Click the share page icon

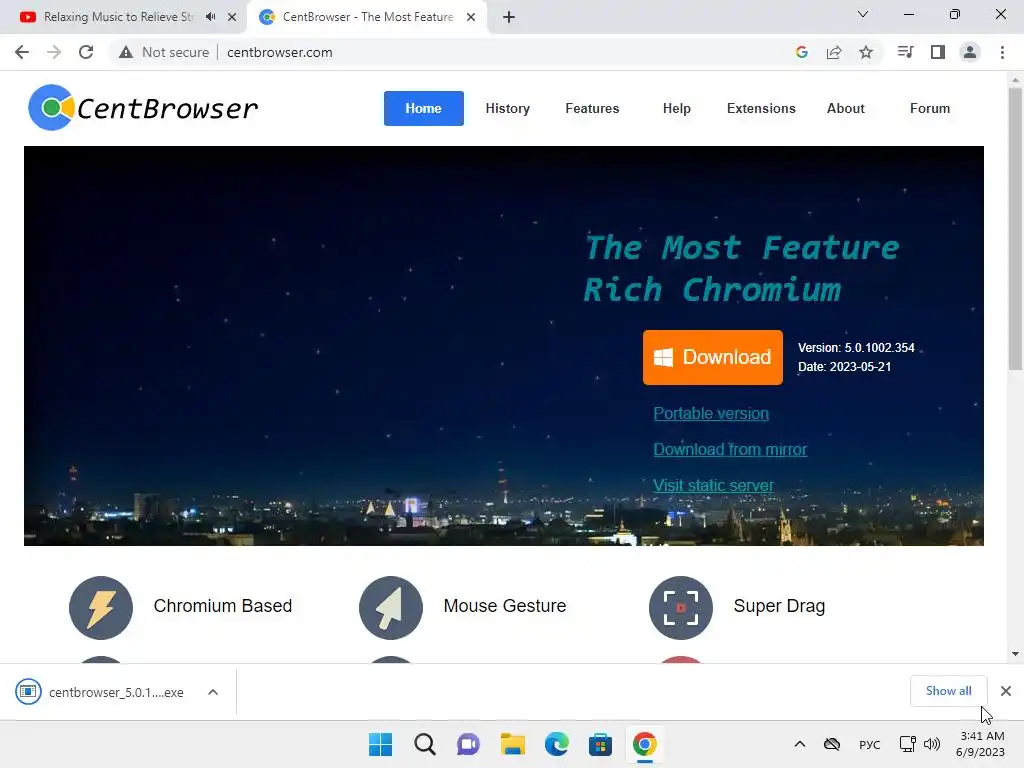point(834,52)
